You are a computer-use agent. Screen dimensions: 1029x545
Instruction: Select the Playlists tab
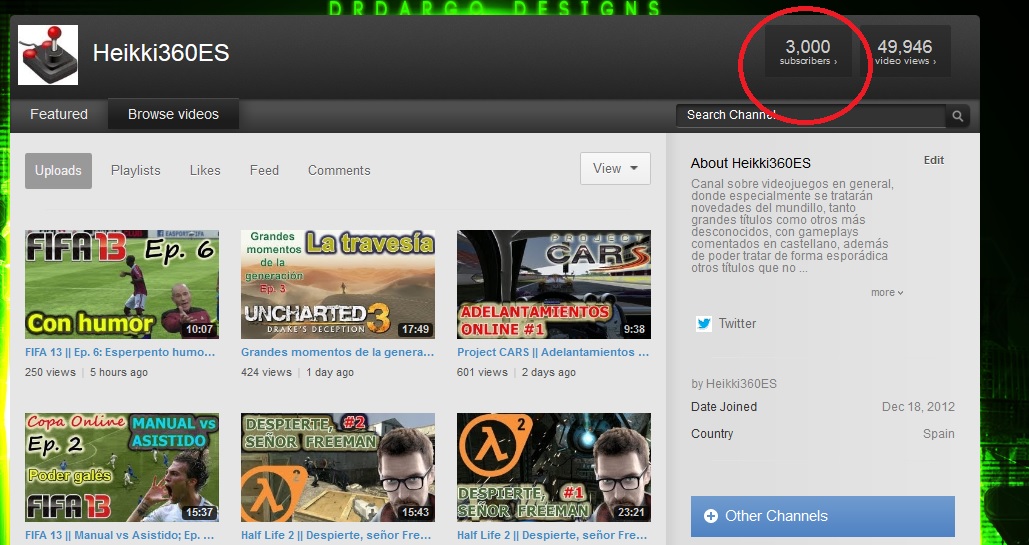pyautogui.click(x=135, y=171)
